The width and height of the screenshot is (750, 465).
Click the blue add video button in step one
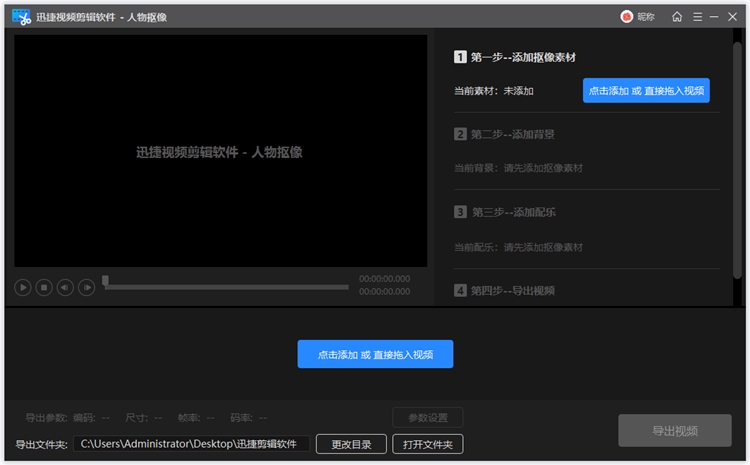646,90
